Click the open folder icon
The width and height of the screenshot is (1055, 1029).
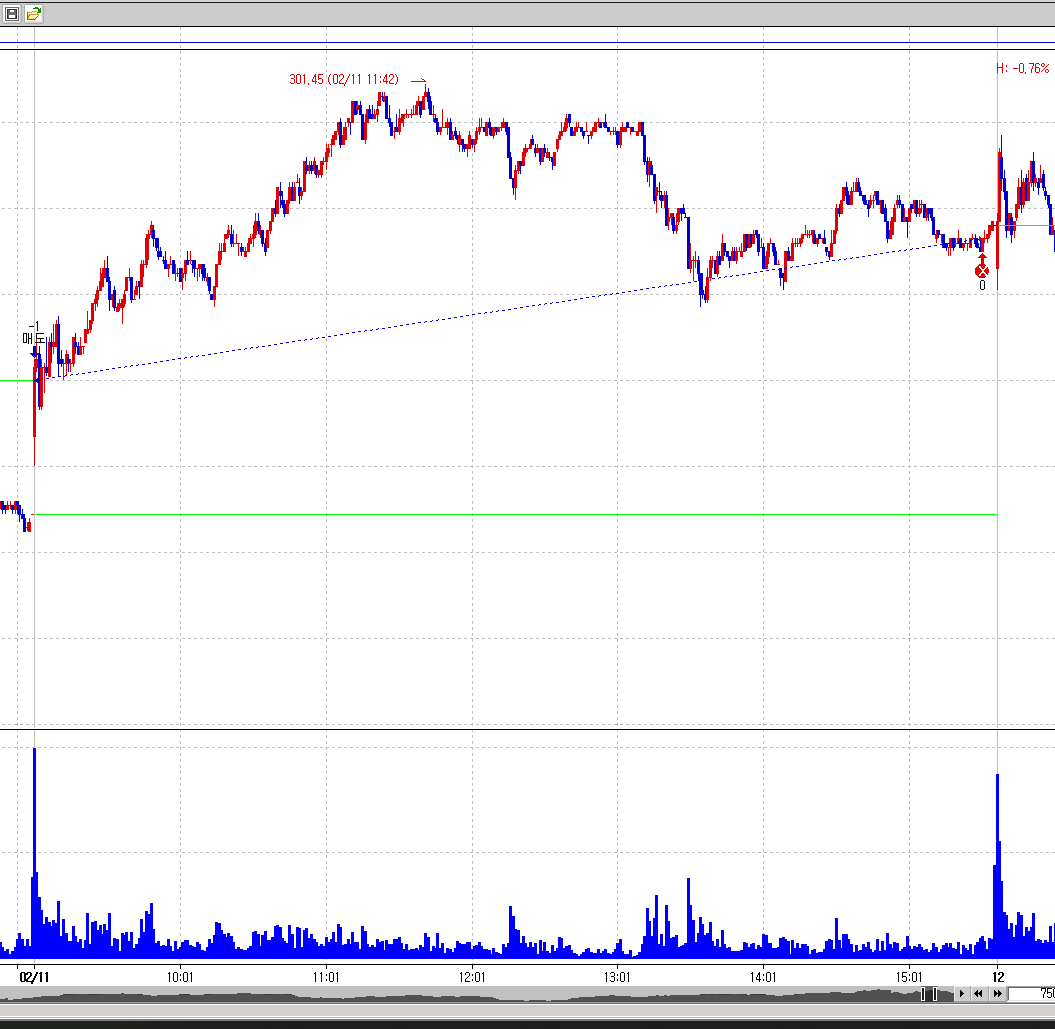pos(34,14)
